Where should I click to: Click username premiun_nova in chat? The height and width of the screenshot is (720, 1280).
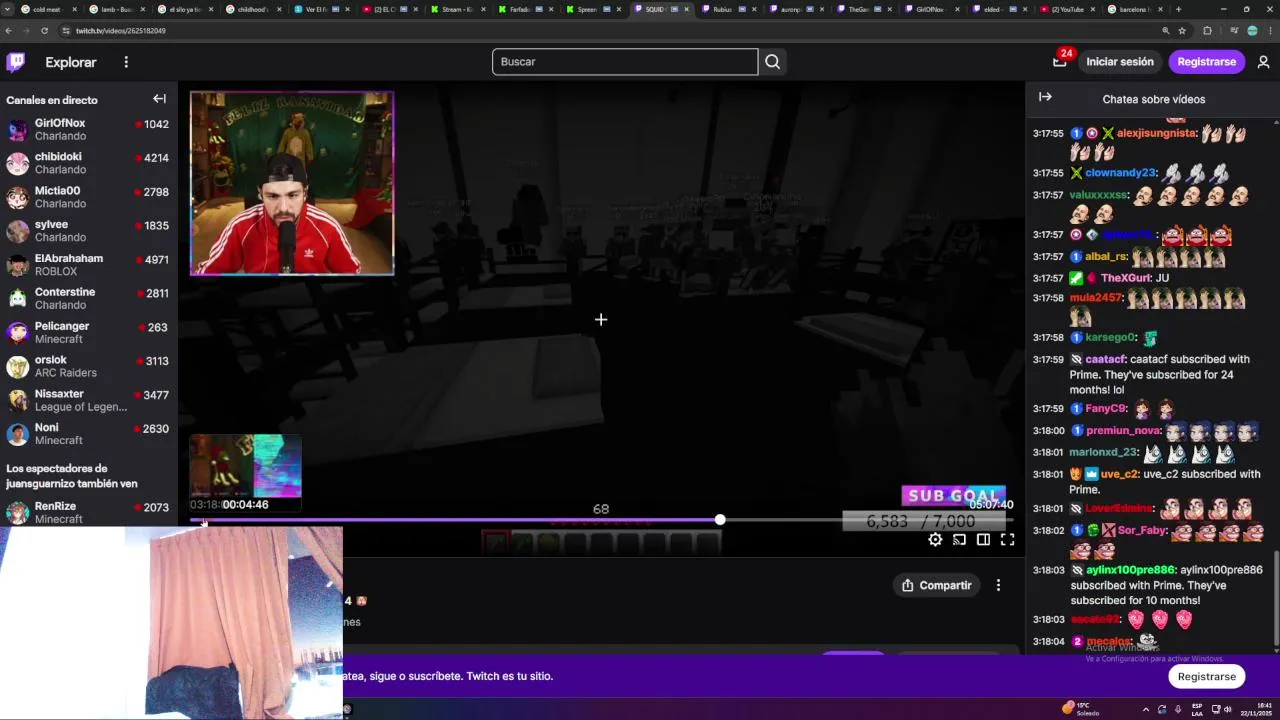(1122, 431)
